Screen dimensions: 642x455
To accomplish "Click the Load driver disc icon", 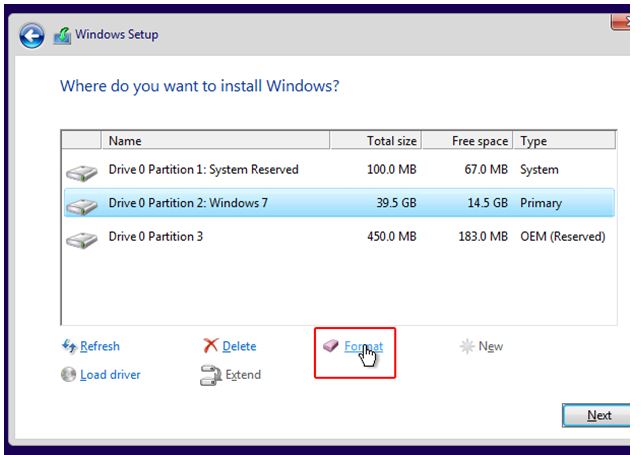I will [x=68, y=374].
